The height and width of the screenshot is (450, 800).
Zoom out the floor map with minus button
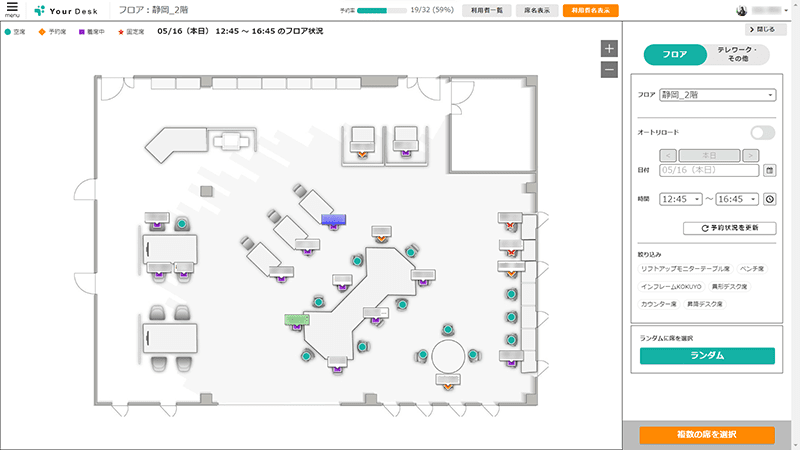tap(609, 69)
